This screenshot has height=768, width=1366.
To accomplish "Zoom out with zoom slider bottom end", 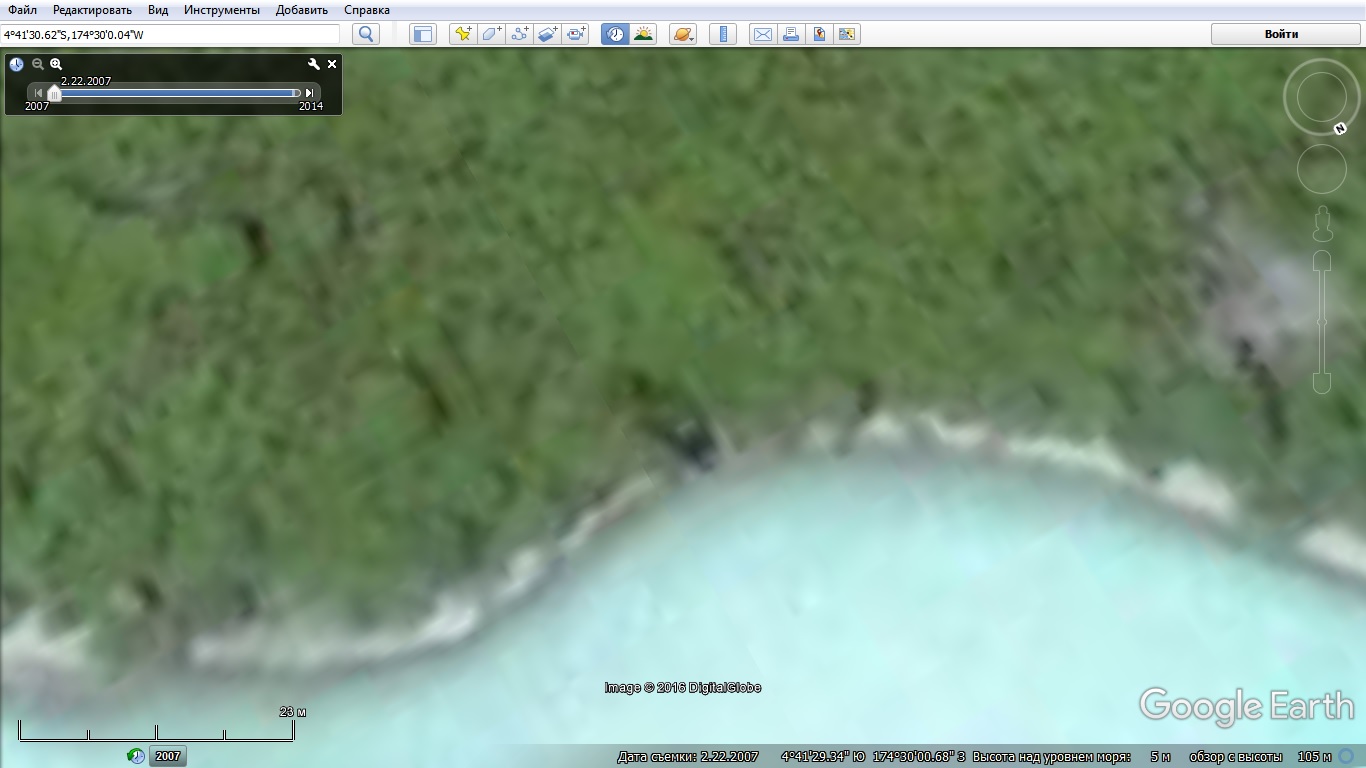I will coord(1322,382).
